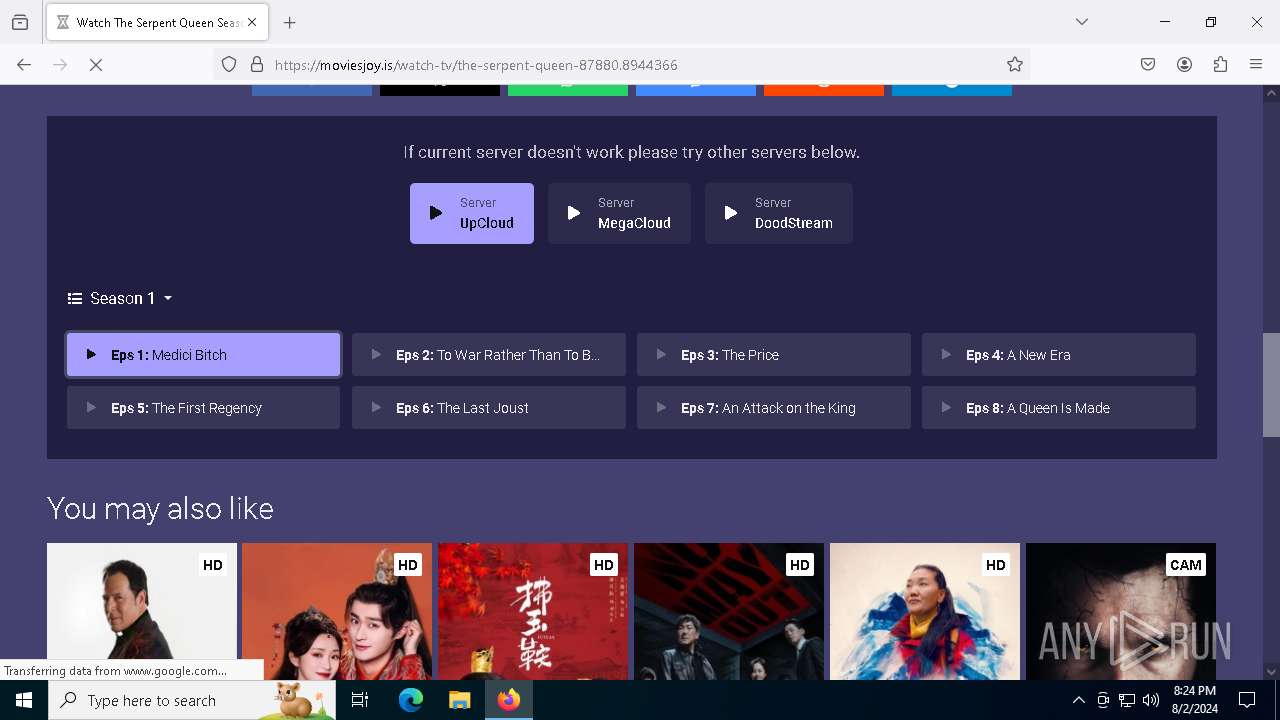Go back to the previous page
Viewport: 1280px width, 720px height.
click(24, 65)
